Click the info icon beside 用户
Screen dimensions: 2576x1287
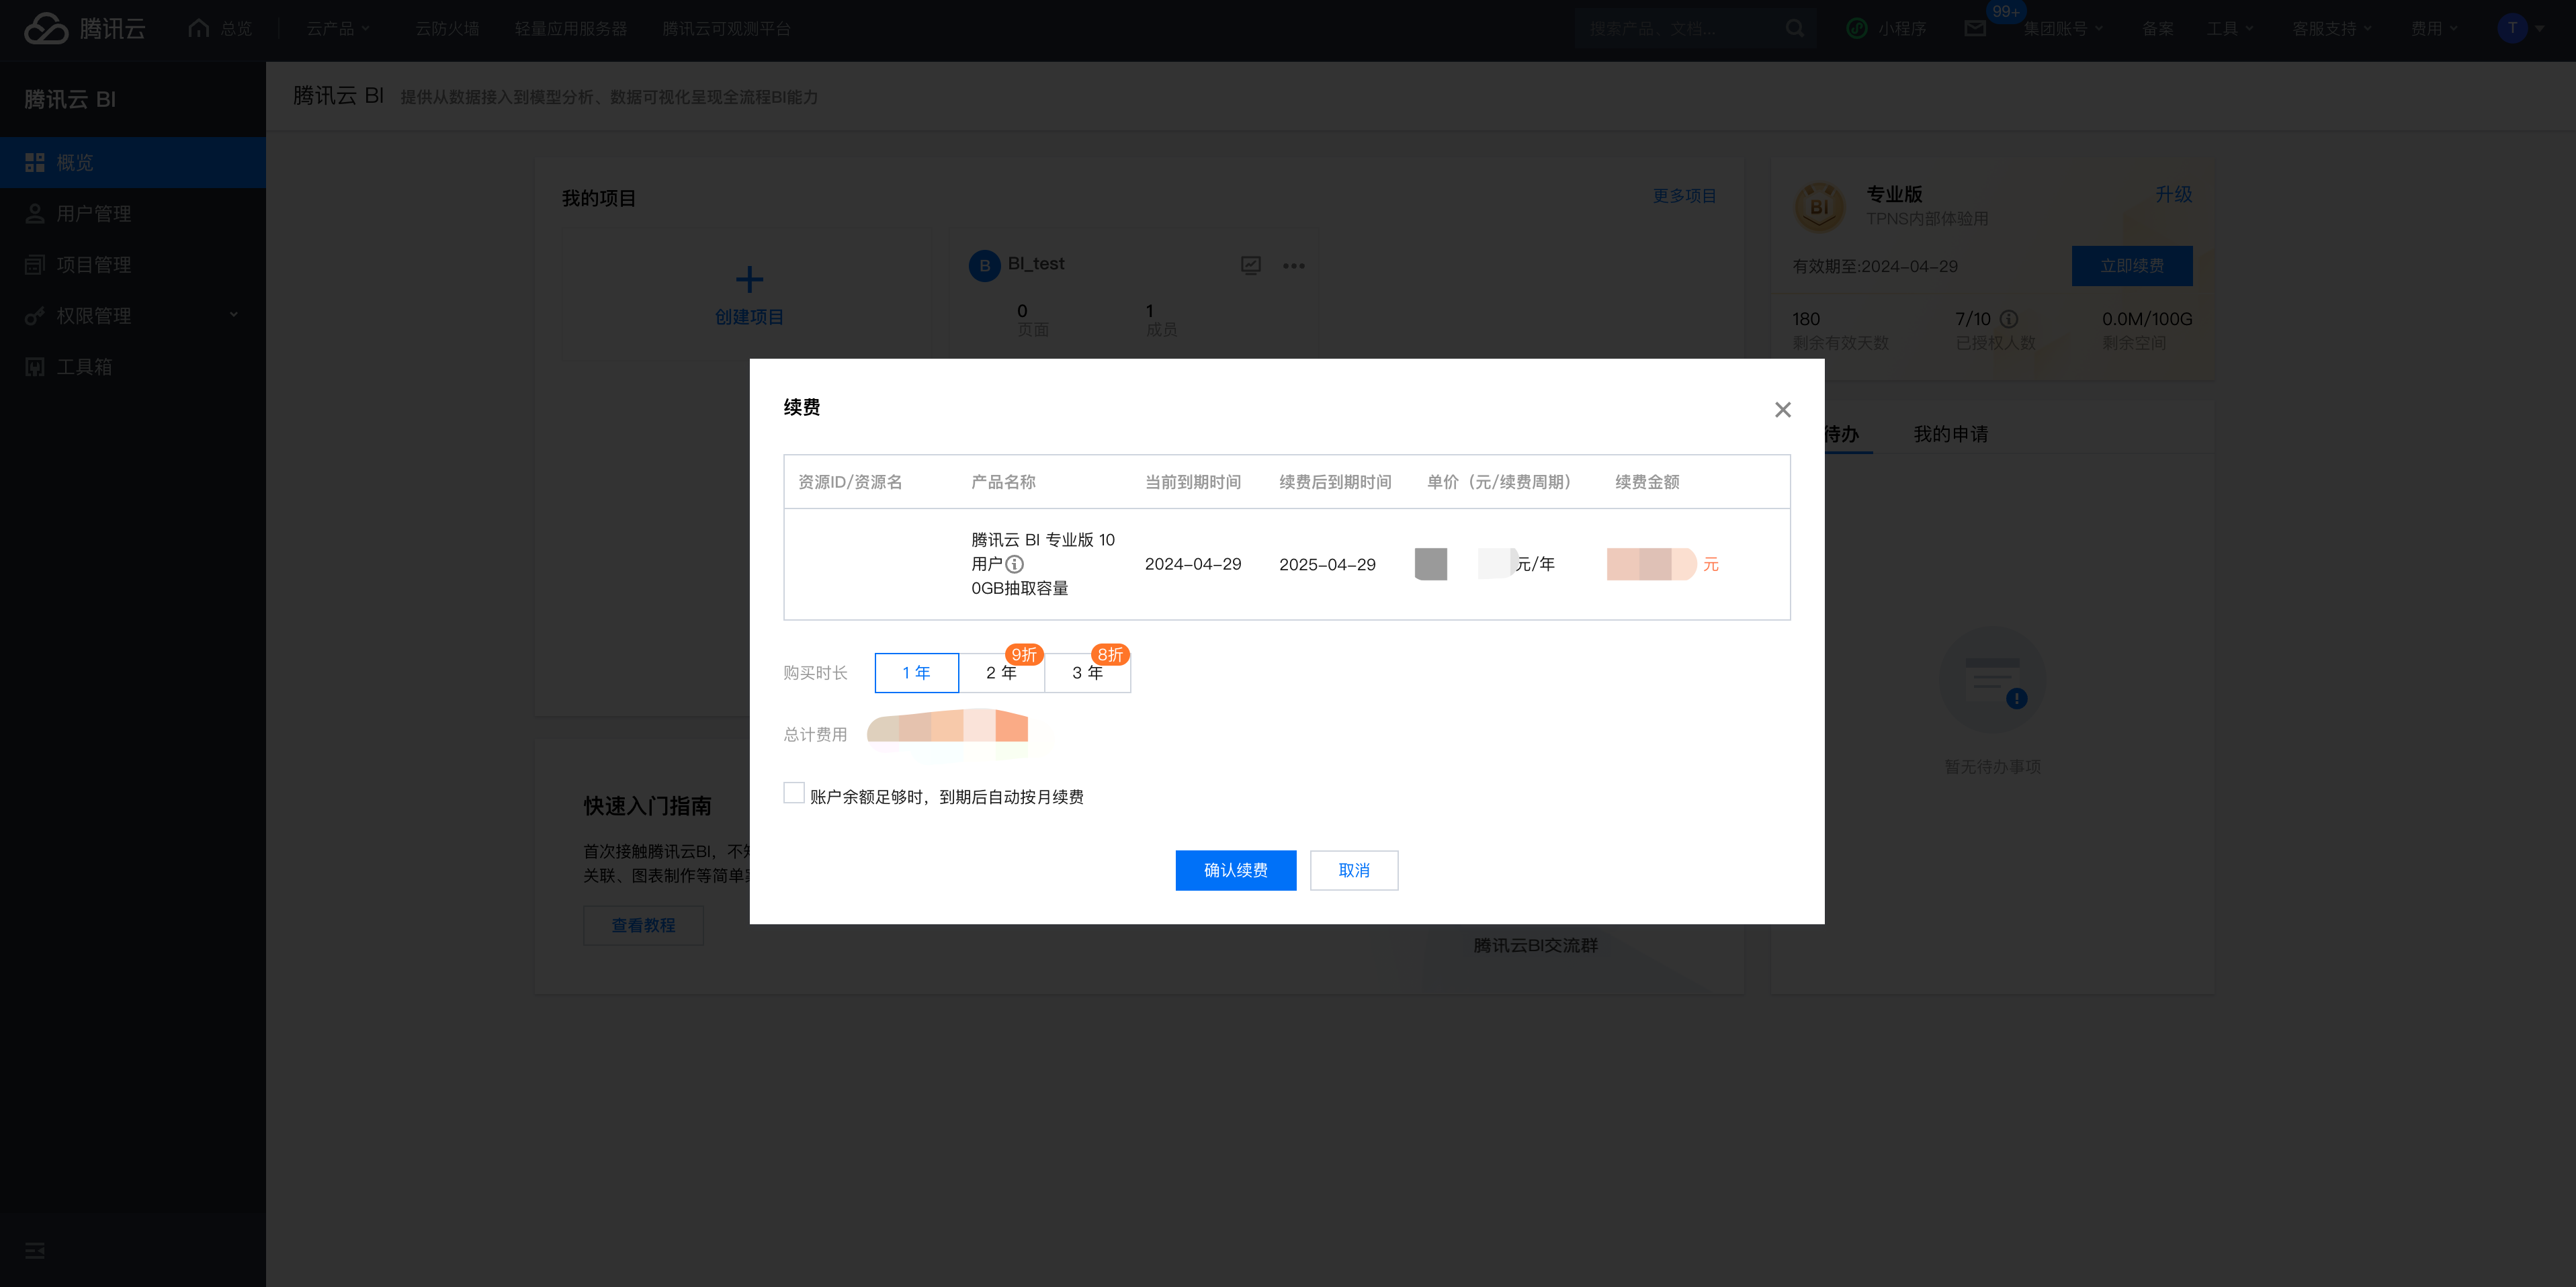click(x=1014, y=564)
